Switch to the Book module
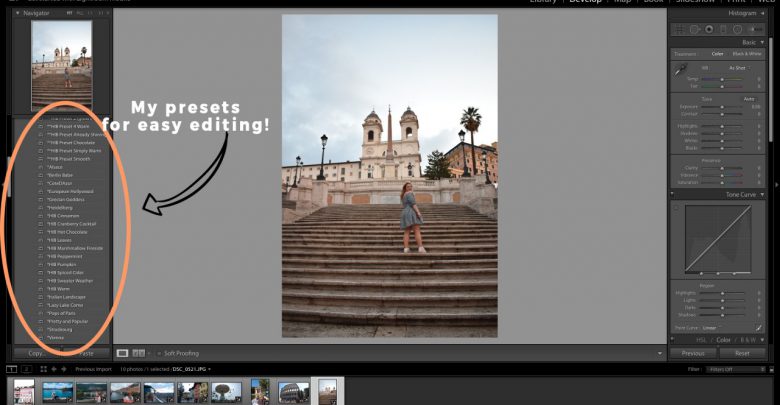Image resolution: width=780 pixels, height=405 pixels. 653,1
